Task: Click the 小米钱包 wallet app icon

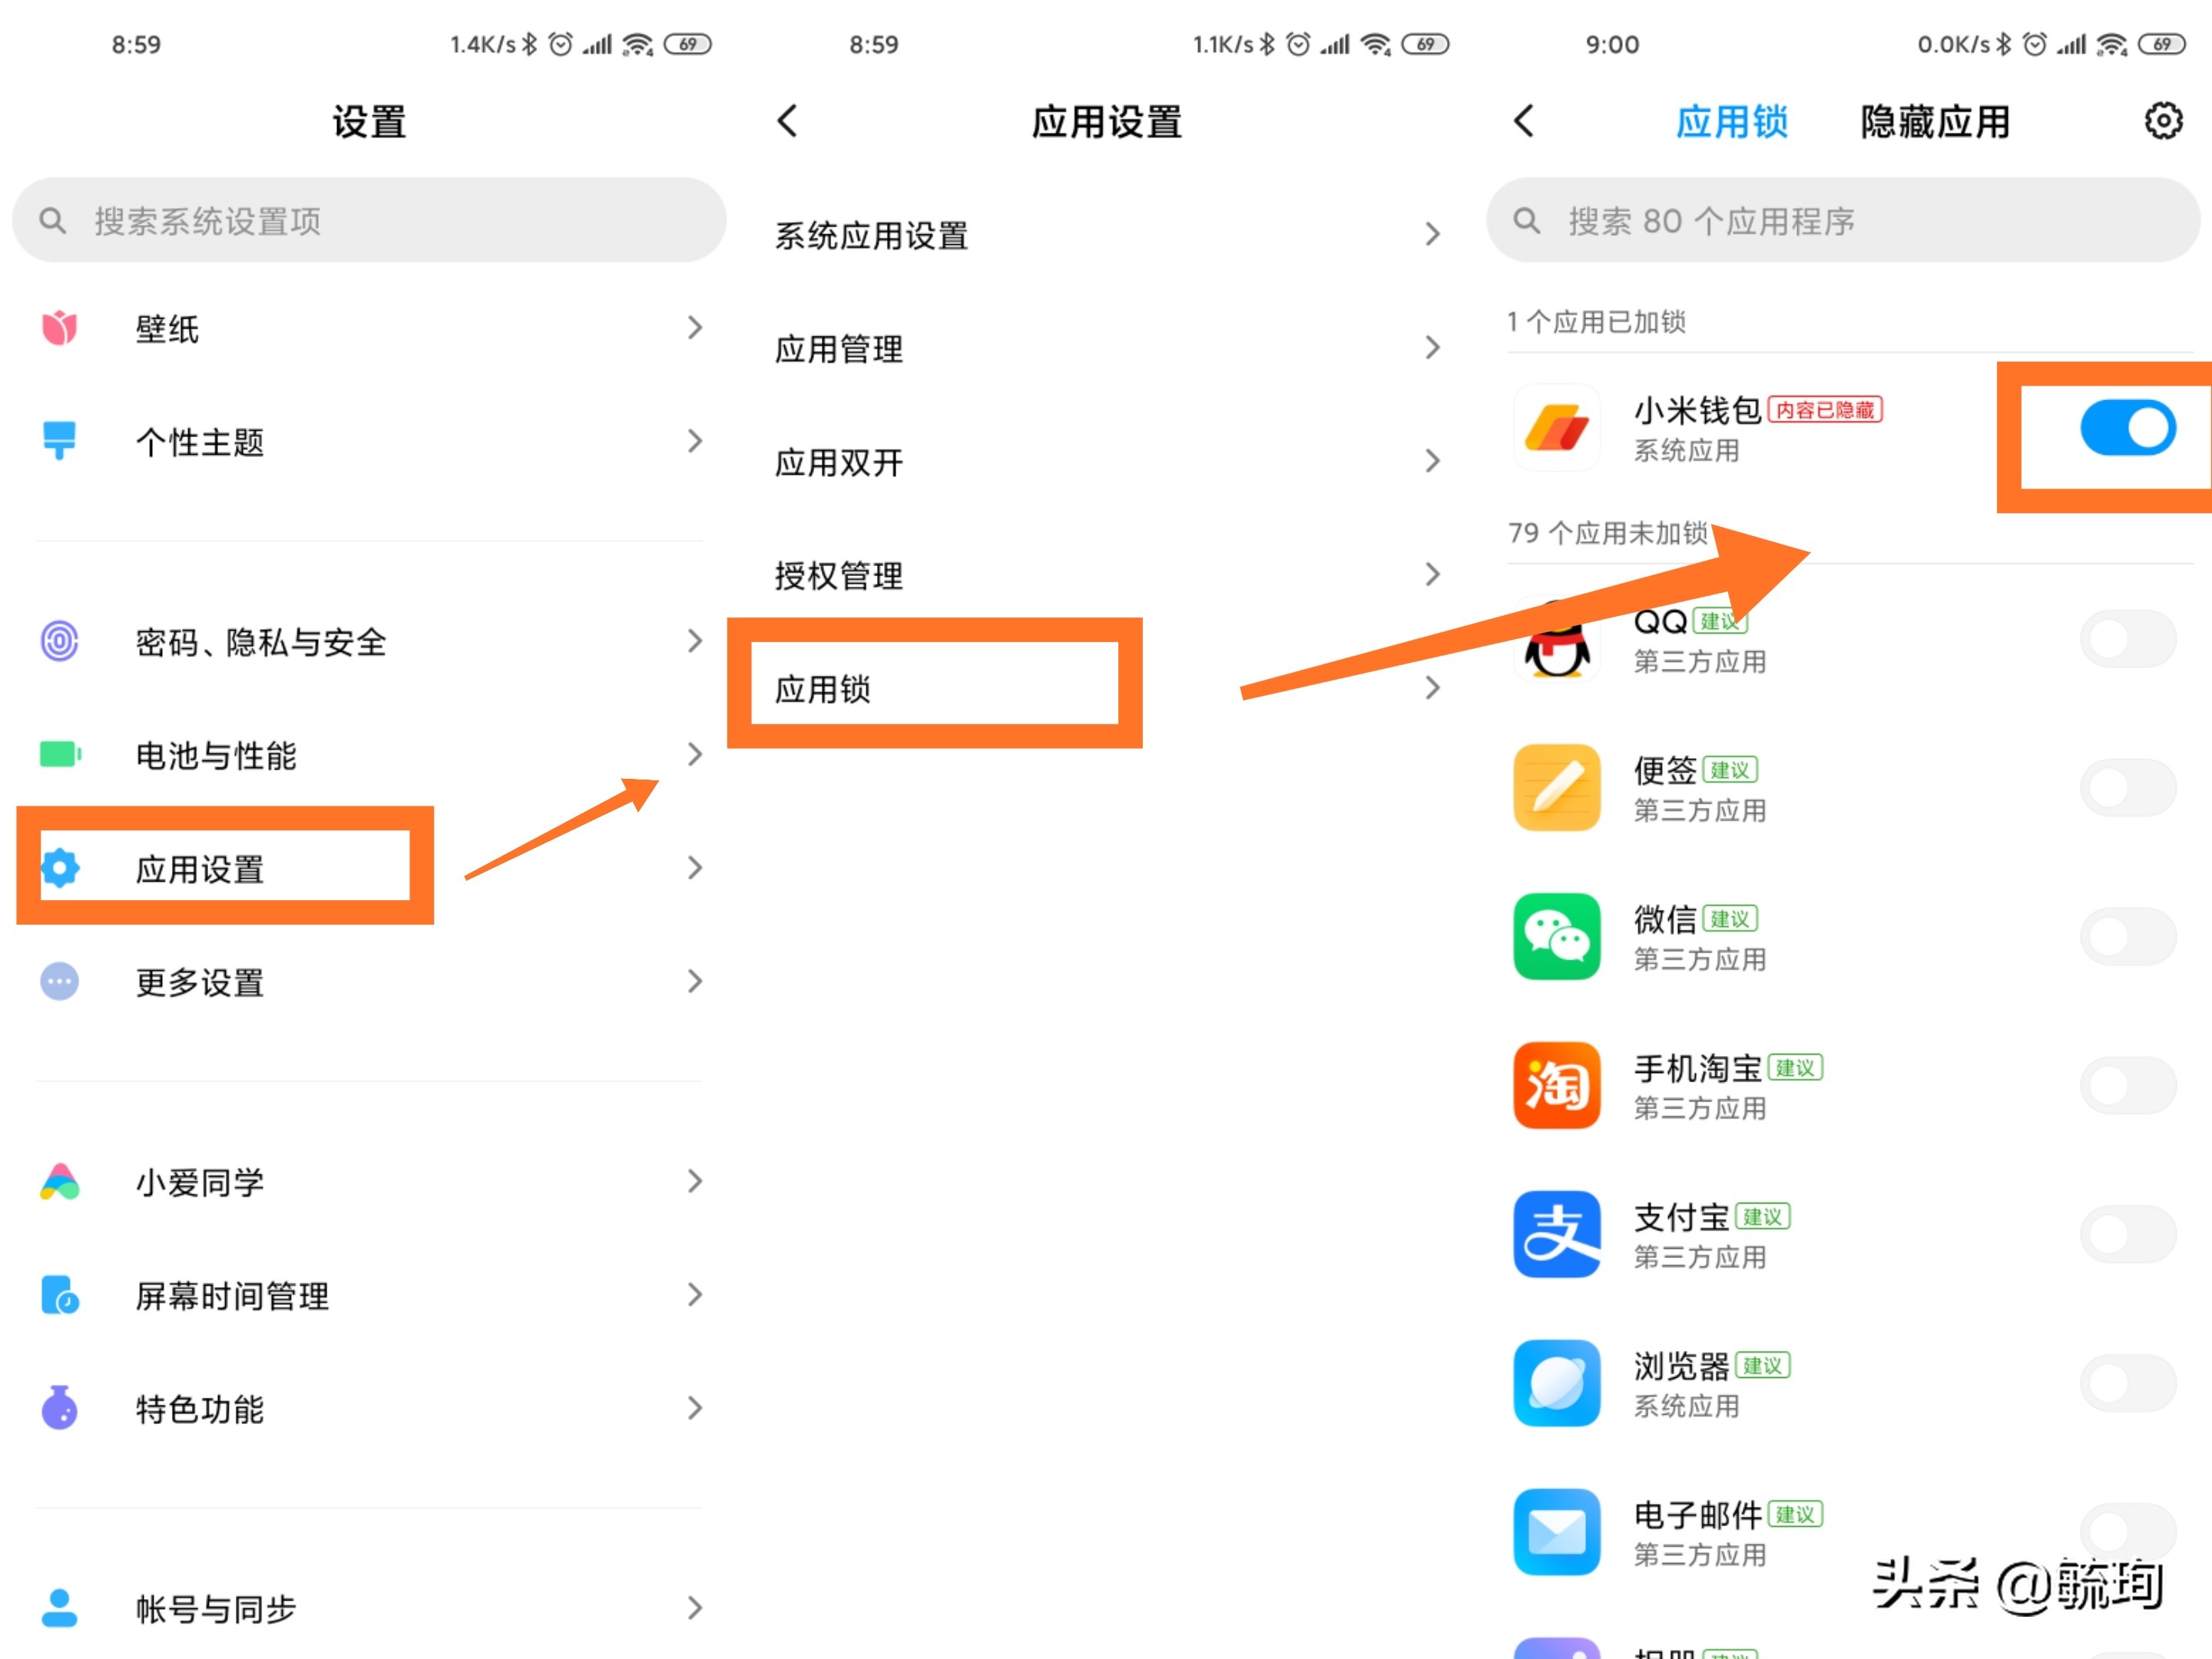Action: 1556,428
